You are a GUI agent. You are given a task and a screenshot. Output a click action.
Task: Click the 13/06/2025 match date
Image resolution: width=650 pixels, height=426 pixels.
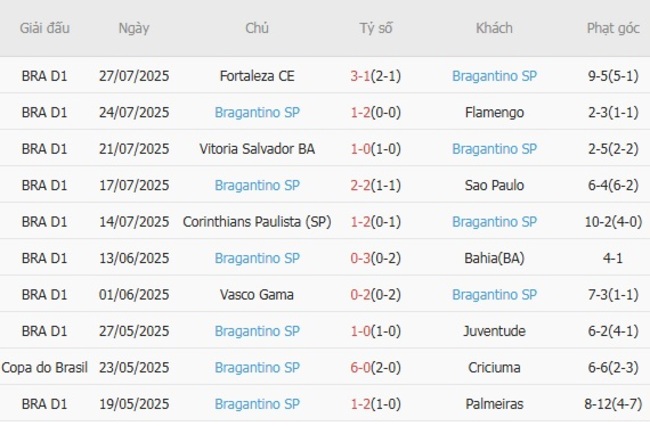pyautogui.click(x=134, y=258)
